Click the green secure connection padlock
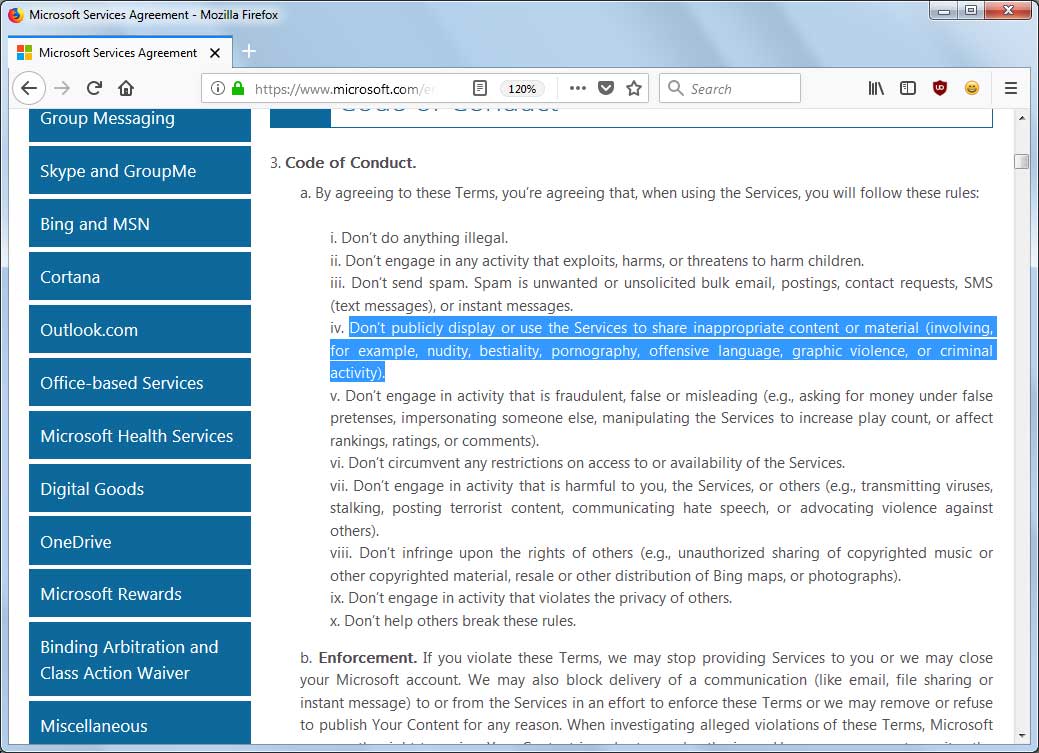1039x753 pixels. [238, 88]
